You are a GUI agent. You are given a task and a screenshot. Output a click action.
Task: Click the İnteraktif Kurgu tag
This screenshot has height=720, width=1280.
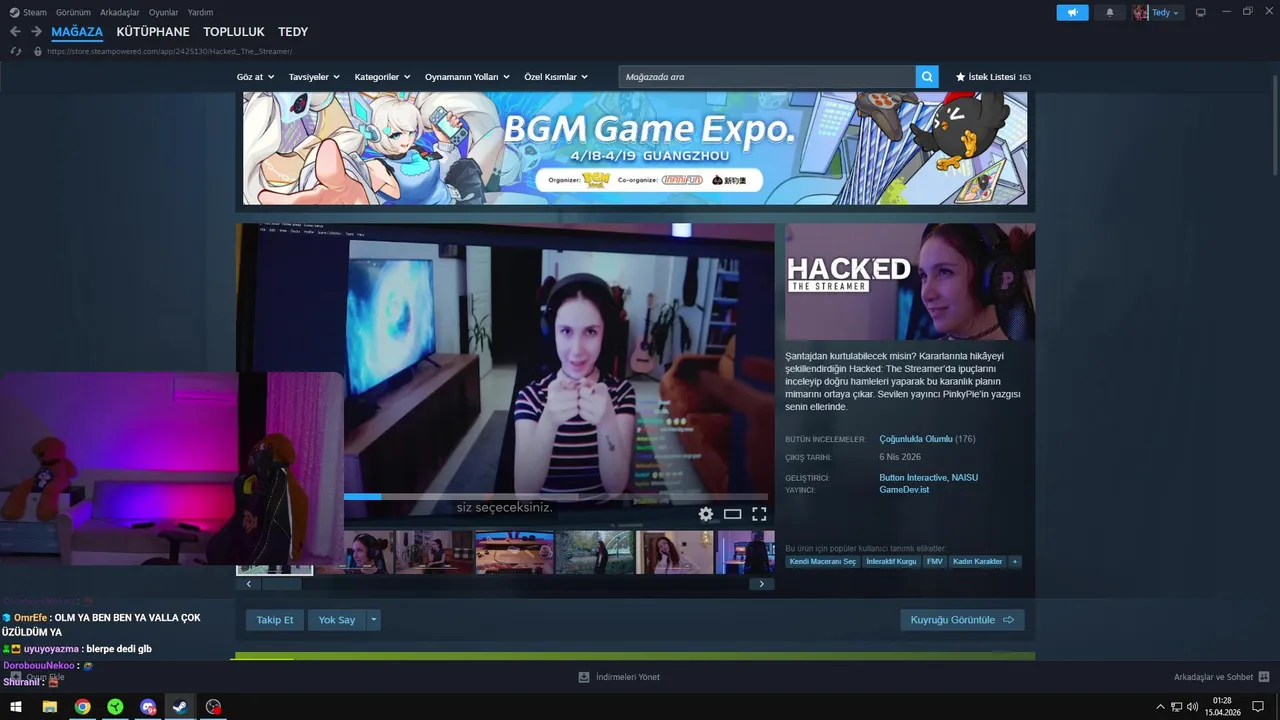click(891, 562)
